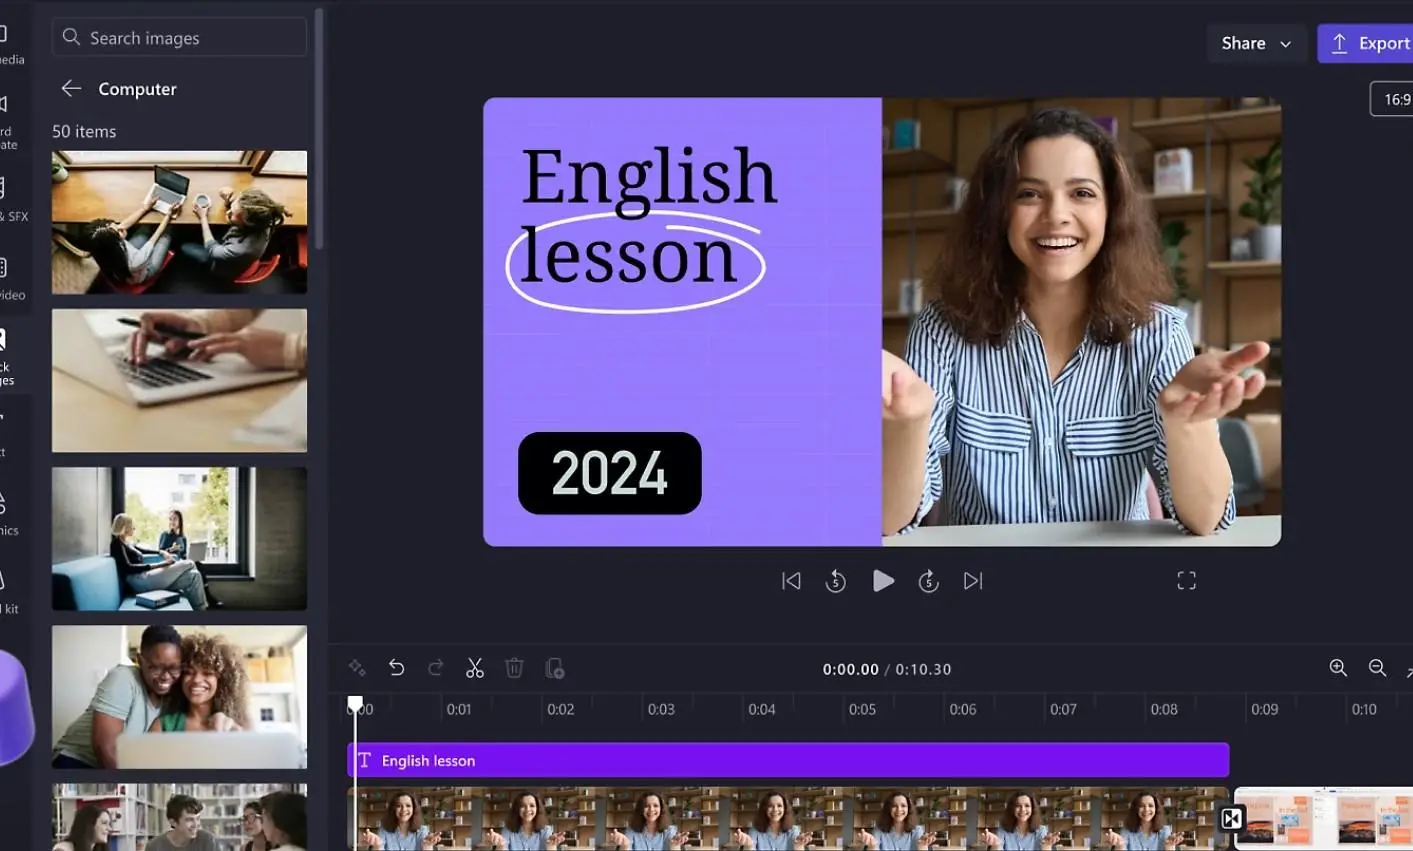Delete the selected clip with trash icon
The width and height of the screenshot is (1413, 851).
click(514, 668)
